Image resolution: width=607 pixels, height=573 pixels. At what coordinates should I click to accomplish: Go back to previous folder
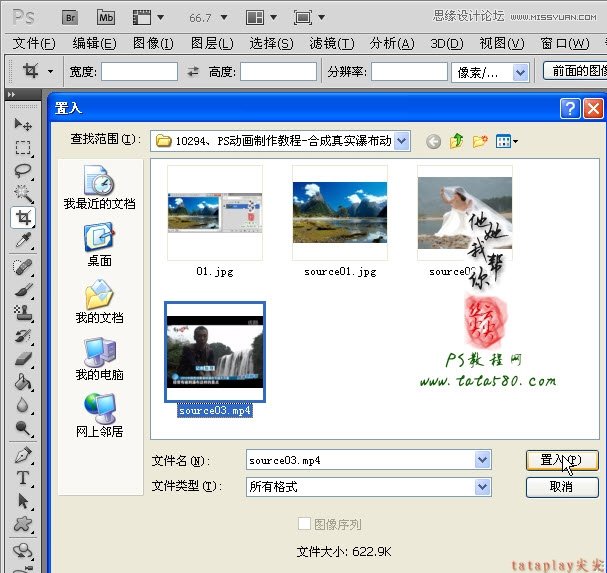(434, 141)
